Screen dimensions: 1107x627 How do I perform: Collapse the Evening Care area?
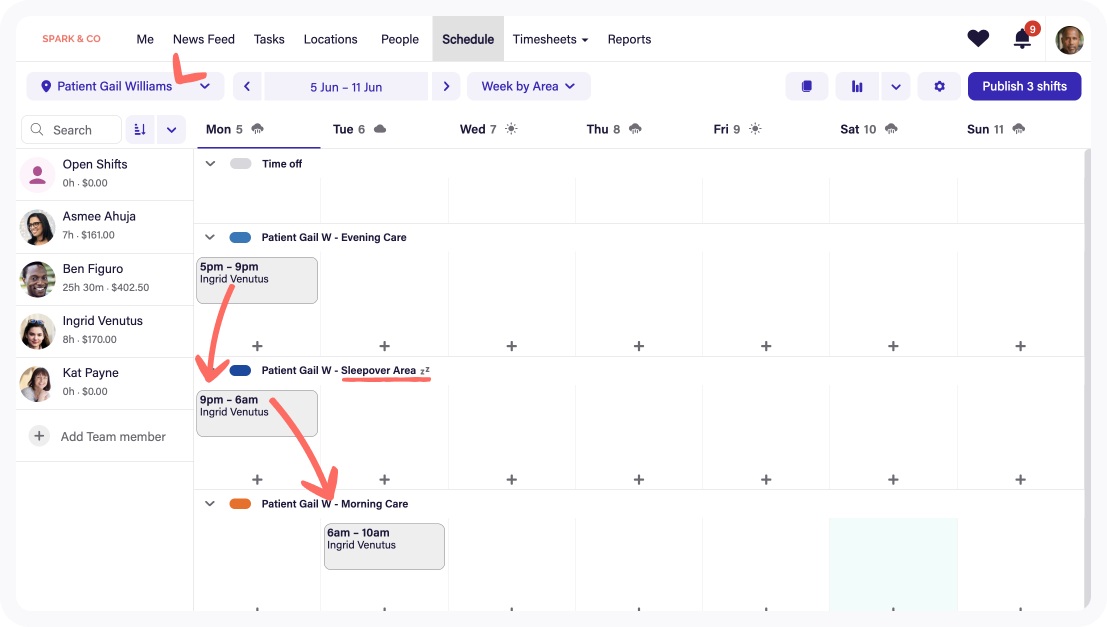(210, 238)
